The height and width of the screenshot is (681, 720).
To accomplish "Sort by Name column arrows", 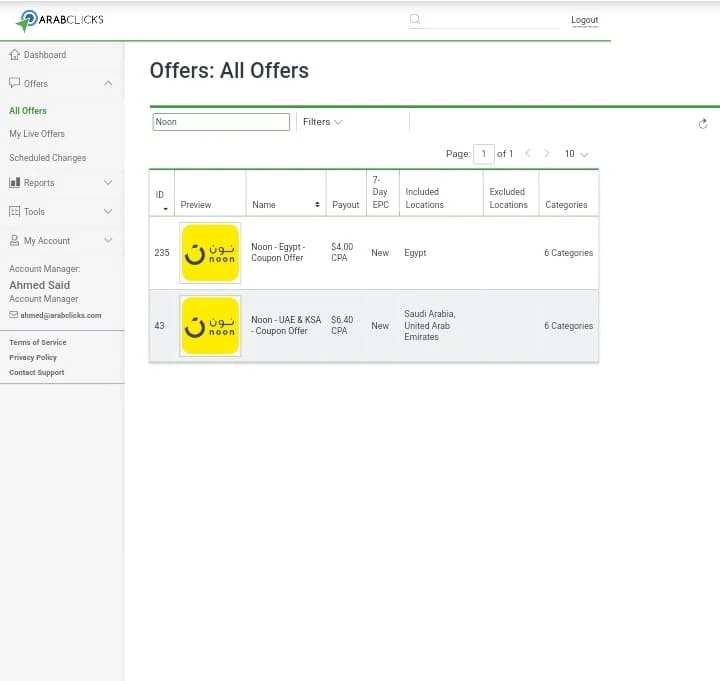I will pyautogui.click(x=317, y=204).
